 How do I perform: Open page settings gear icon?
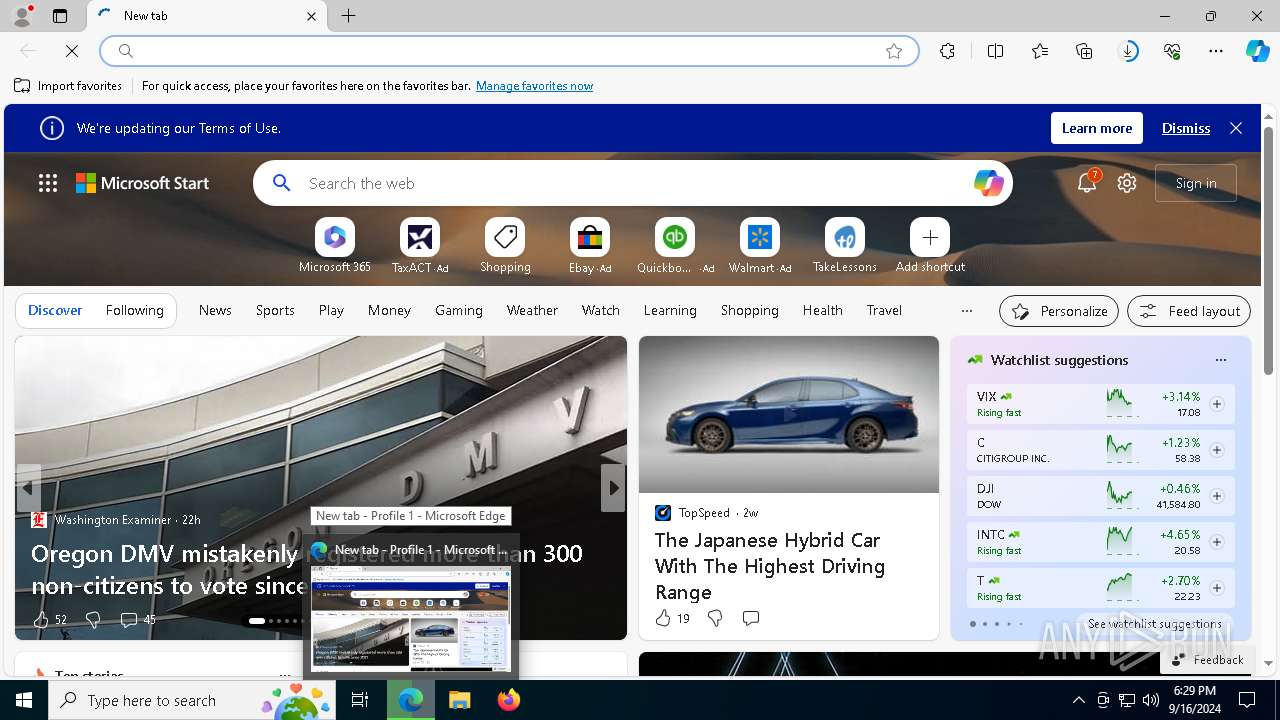[x=1127, y=183]
